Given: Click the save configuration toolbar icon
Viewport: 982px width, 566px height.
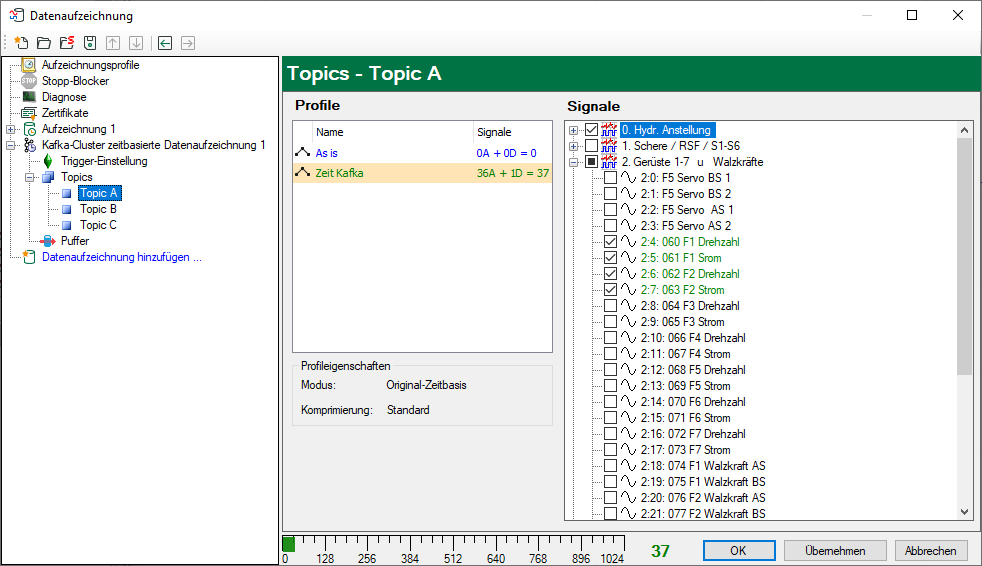Looking at the screenshot, I should coord(89,43).
